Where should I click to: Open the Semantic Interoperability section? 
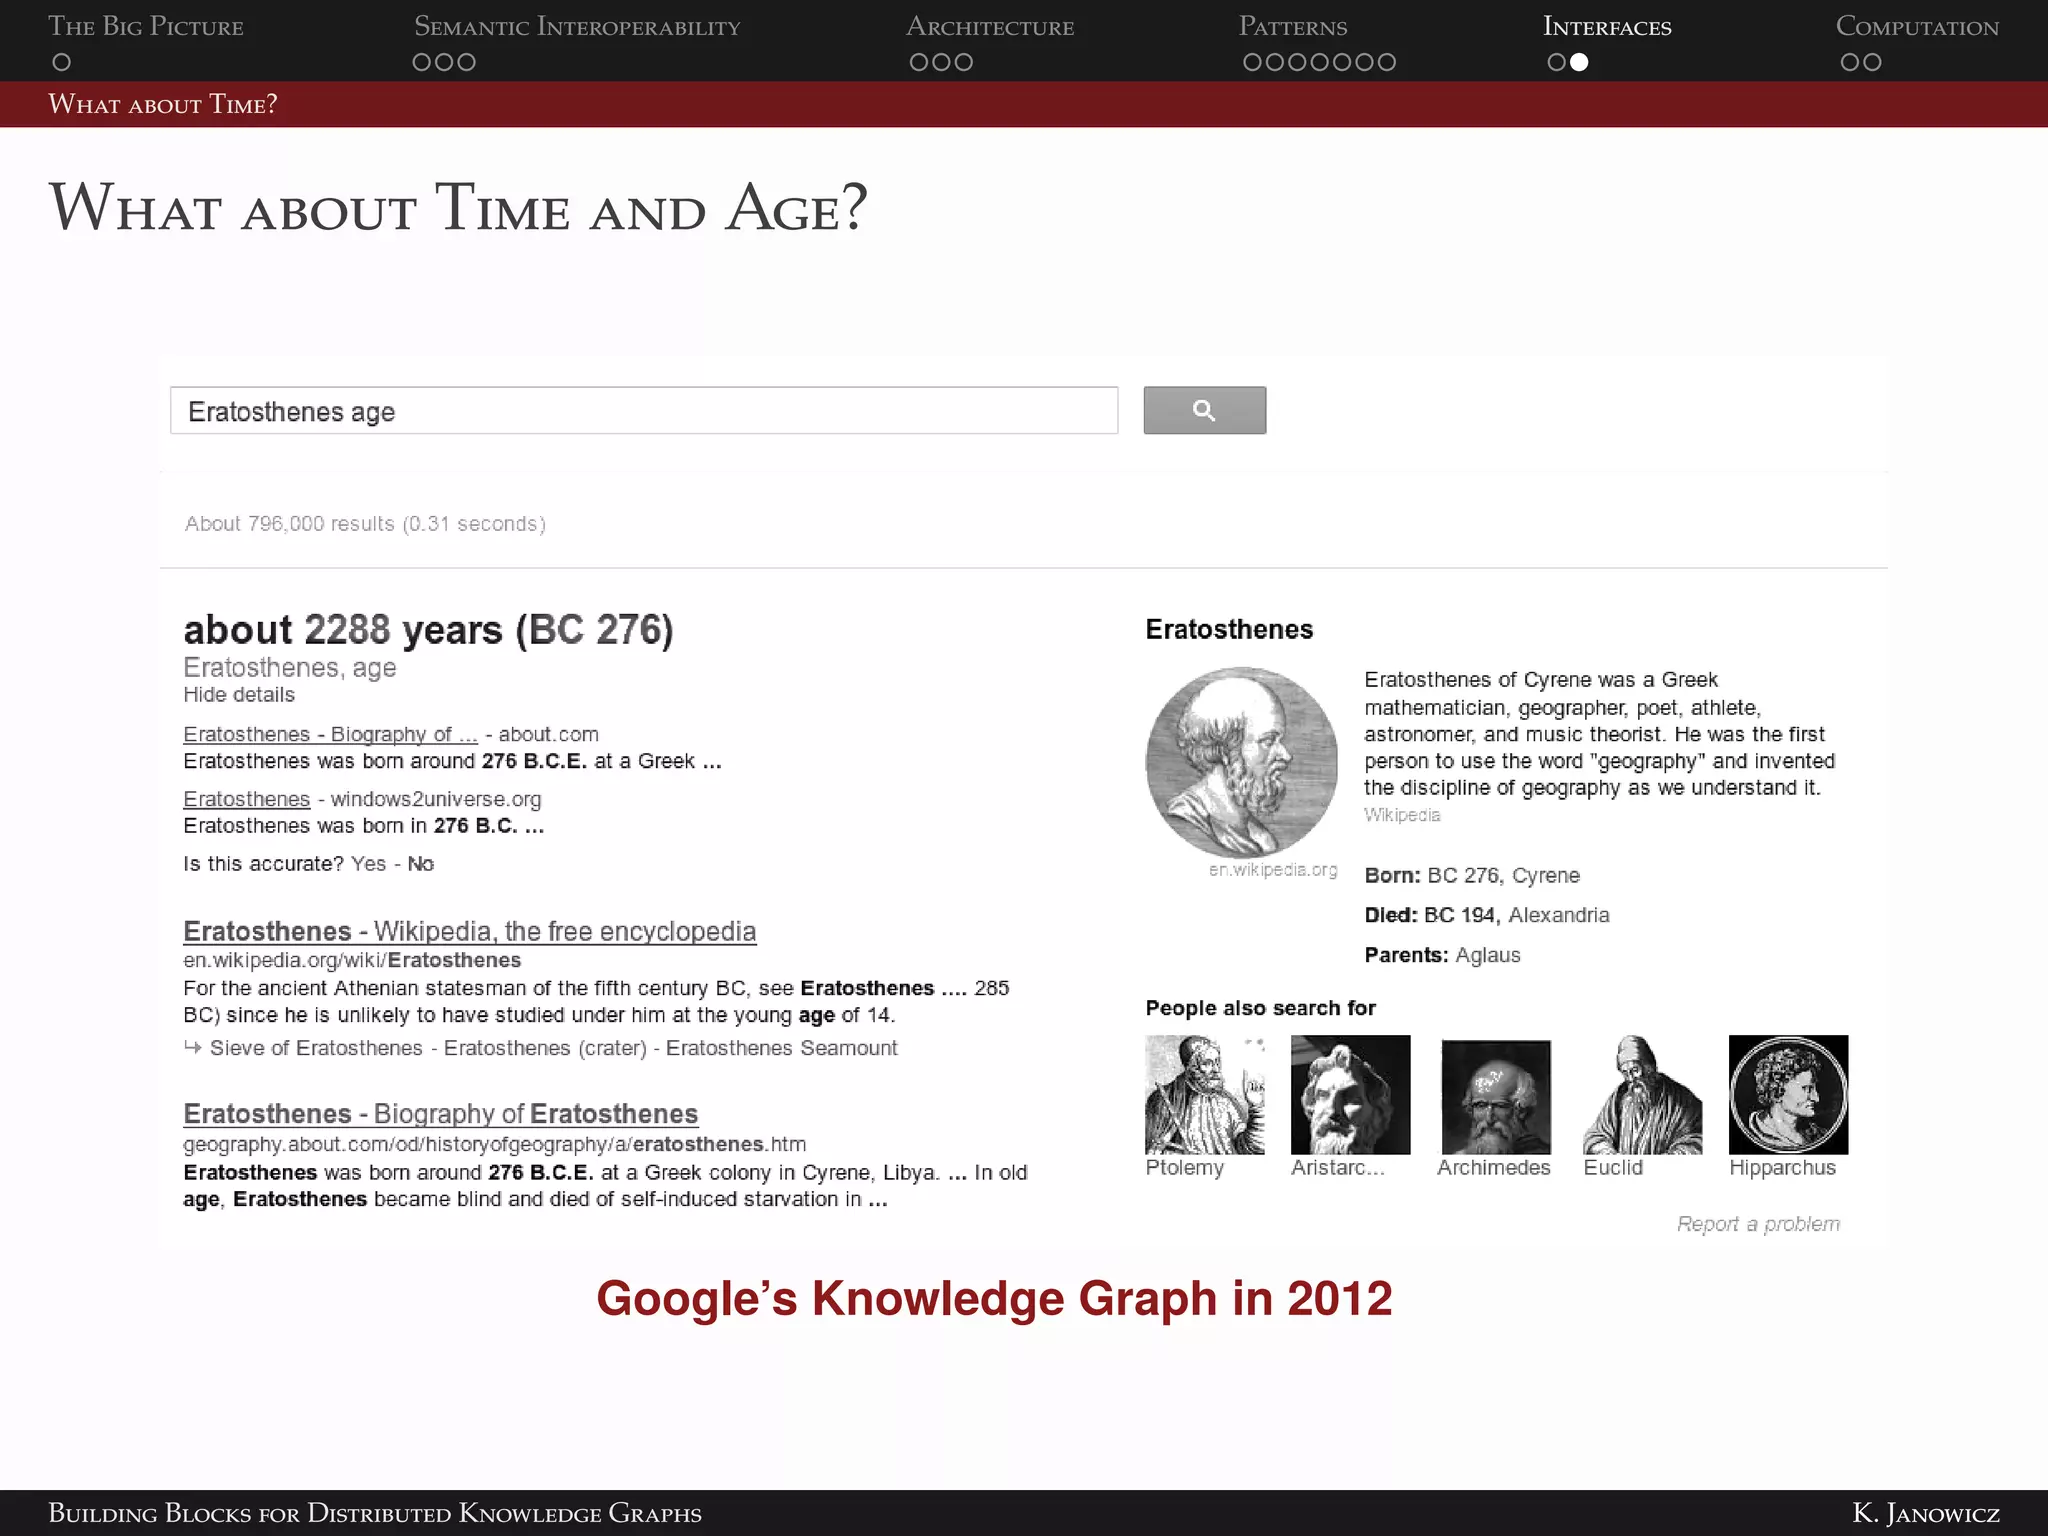pos(577,27)
